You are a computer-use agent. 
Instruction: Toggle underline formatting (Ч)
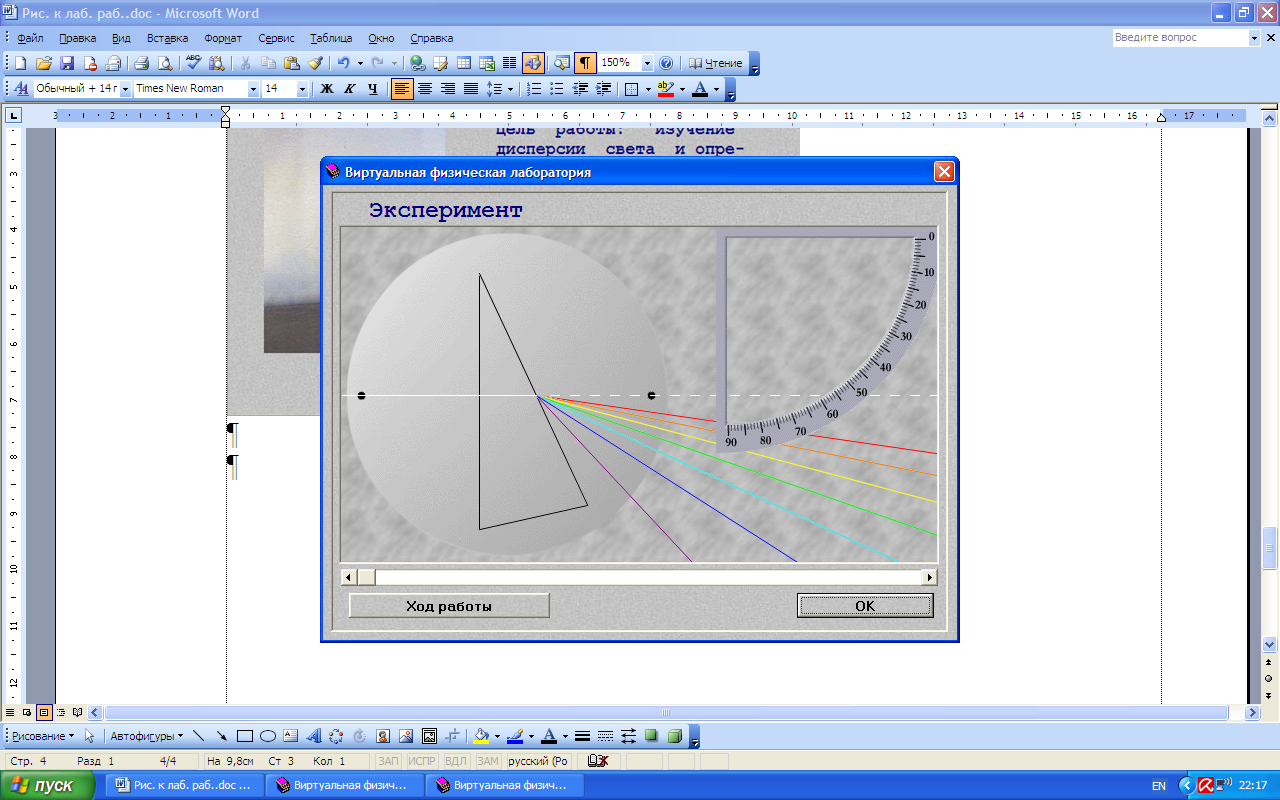372,89
